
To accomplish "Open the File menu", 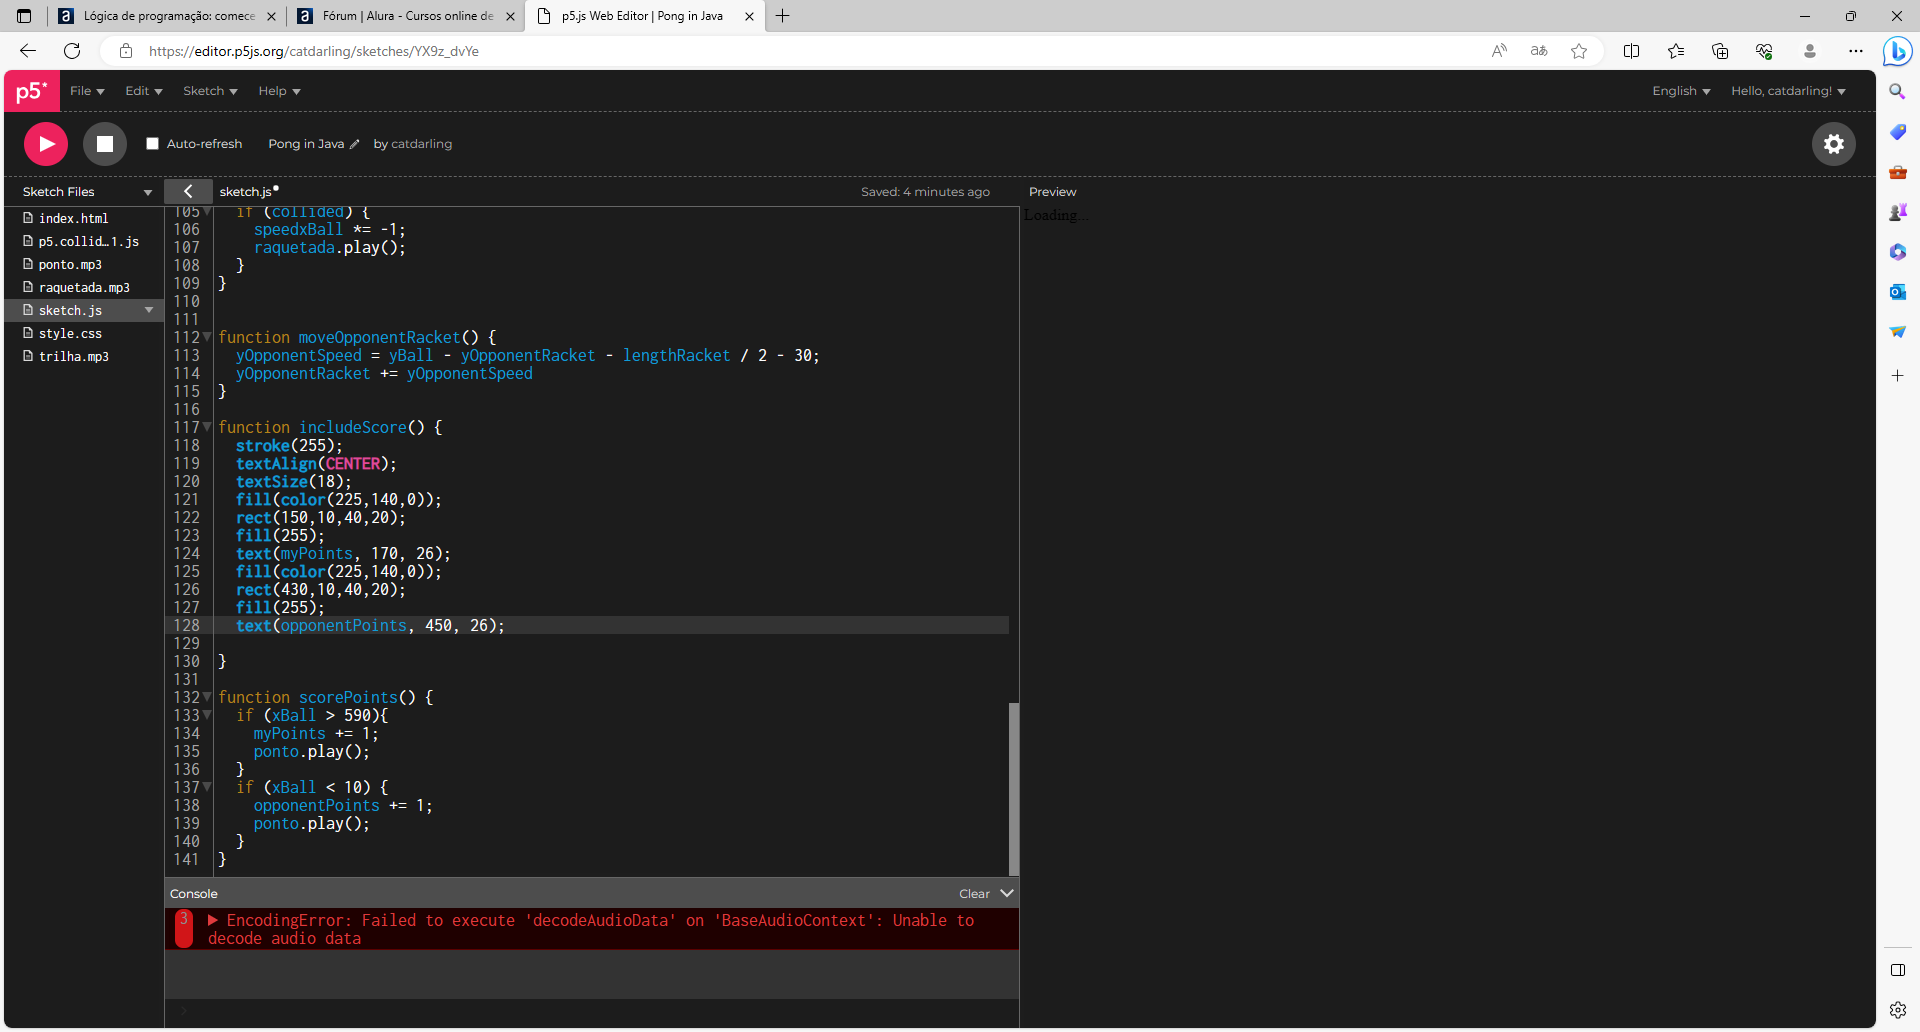I will [x=87, y=91].
